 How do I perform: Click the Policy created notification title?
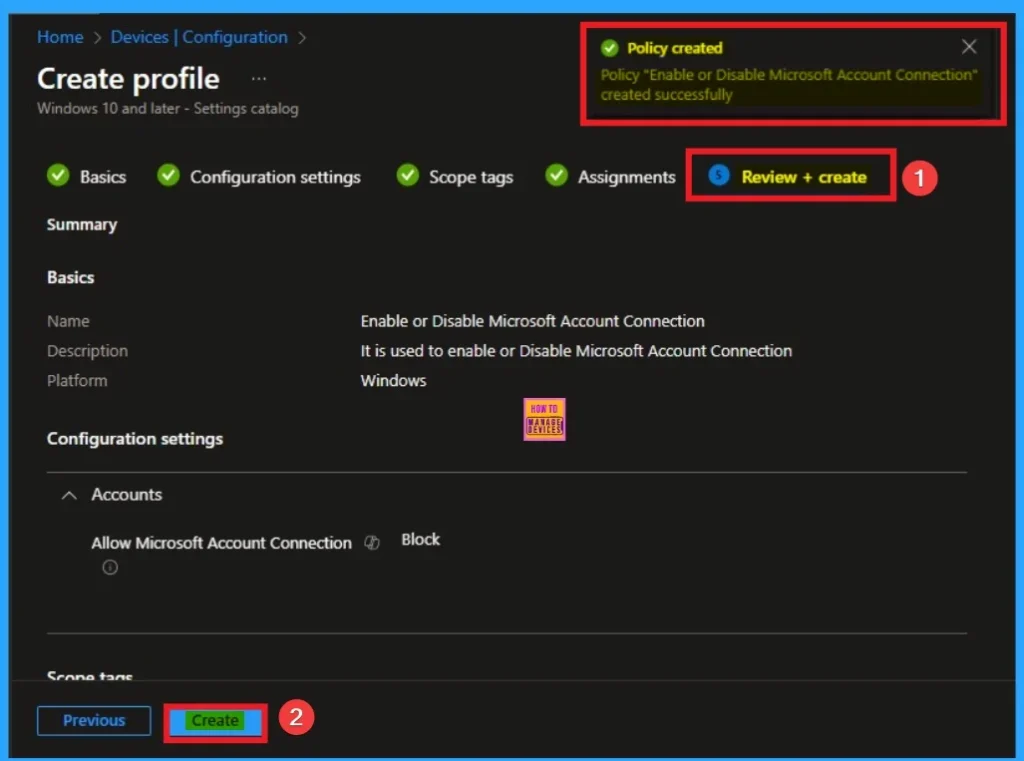pos(675,48)
